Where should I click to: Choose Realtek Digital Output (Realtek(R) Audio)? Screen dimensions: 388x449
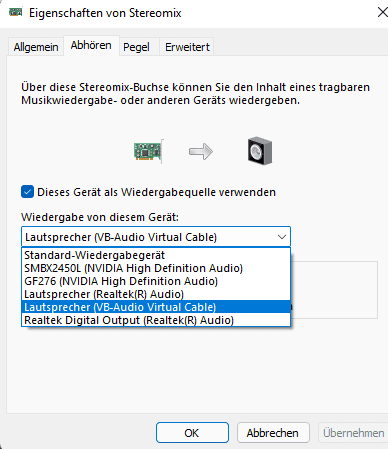156,320
